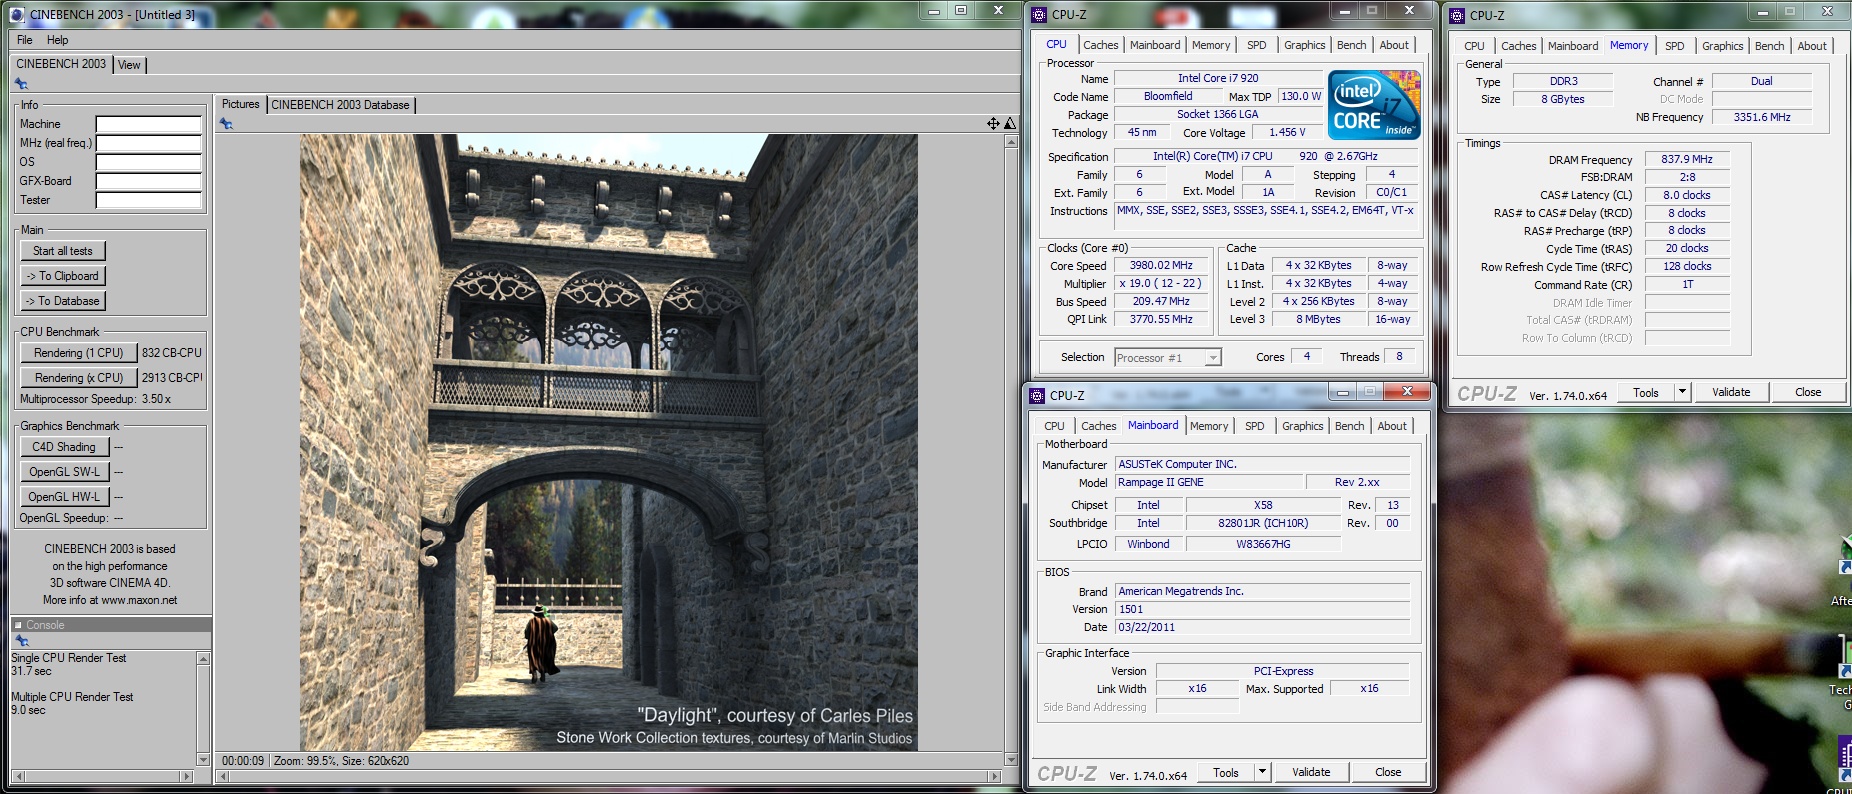Collapse the Console panel header toggle

pos(18,625)
